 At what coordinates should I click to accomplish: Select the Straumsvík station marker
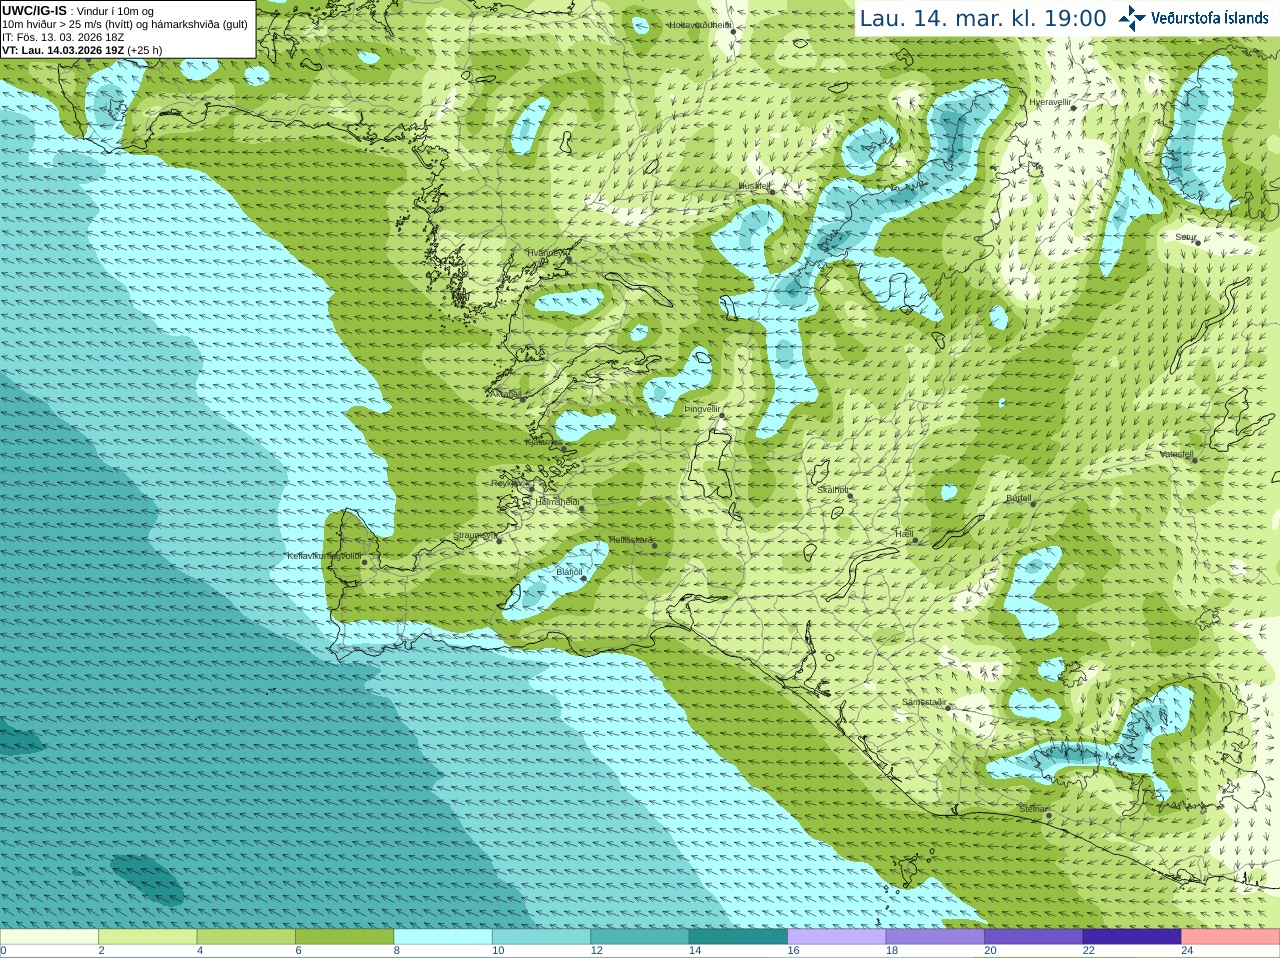tap(499, 541)
